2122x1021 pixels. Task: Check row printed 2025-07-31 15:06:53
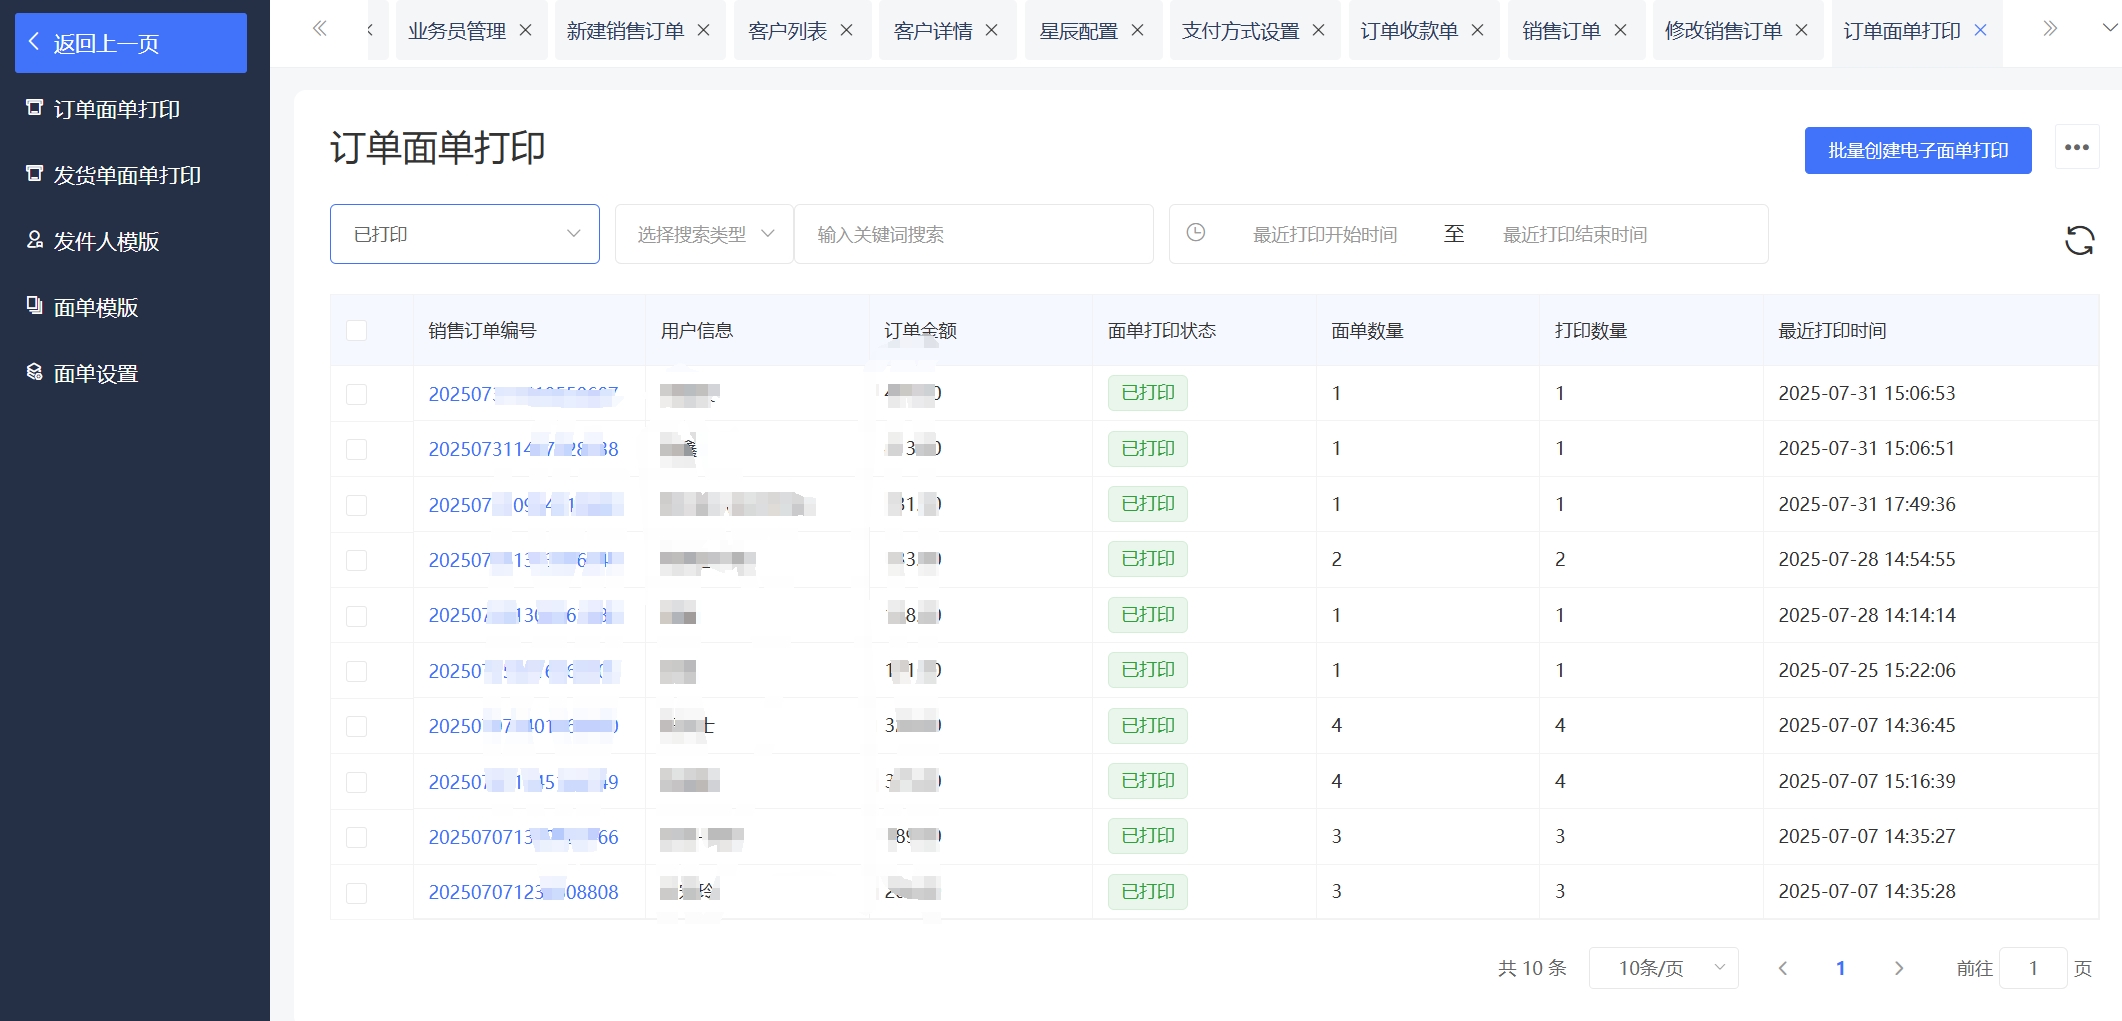tap(356, 394)
